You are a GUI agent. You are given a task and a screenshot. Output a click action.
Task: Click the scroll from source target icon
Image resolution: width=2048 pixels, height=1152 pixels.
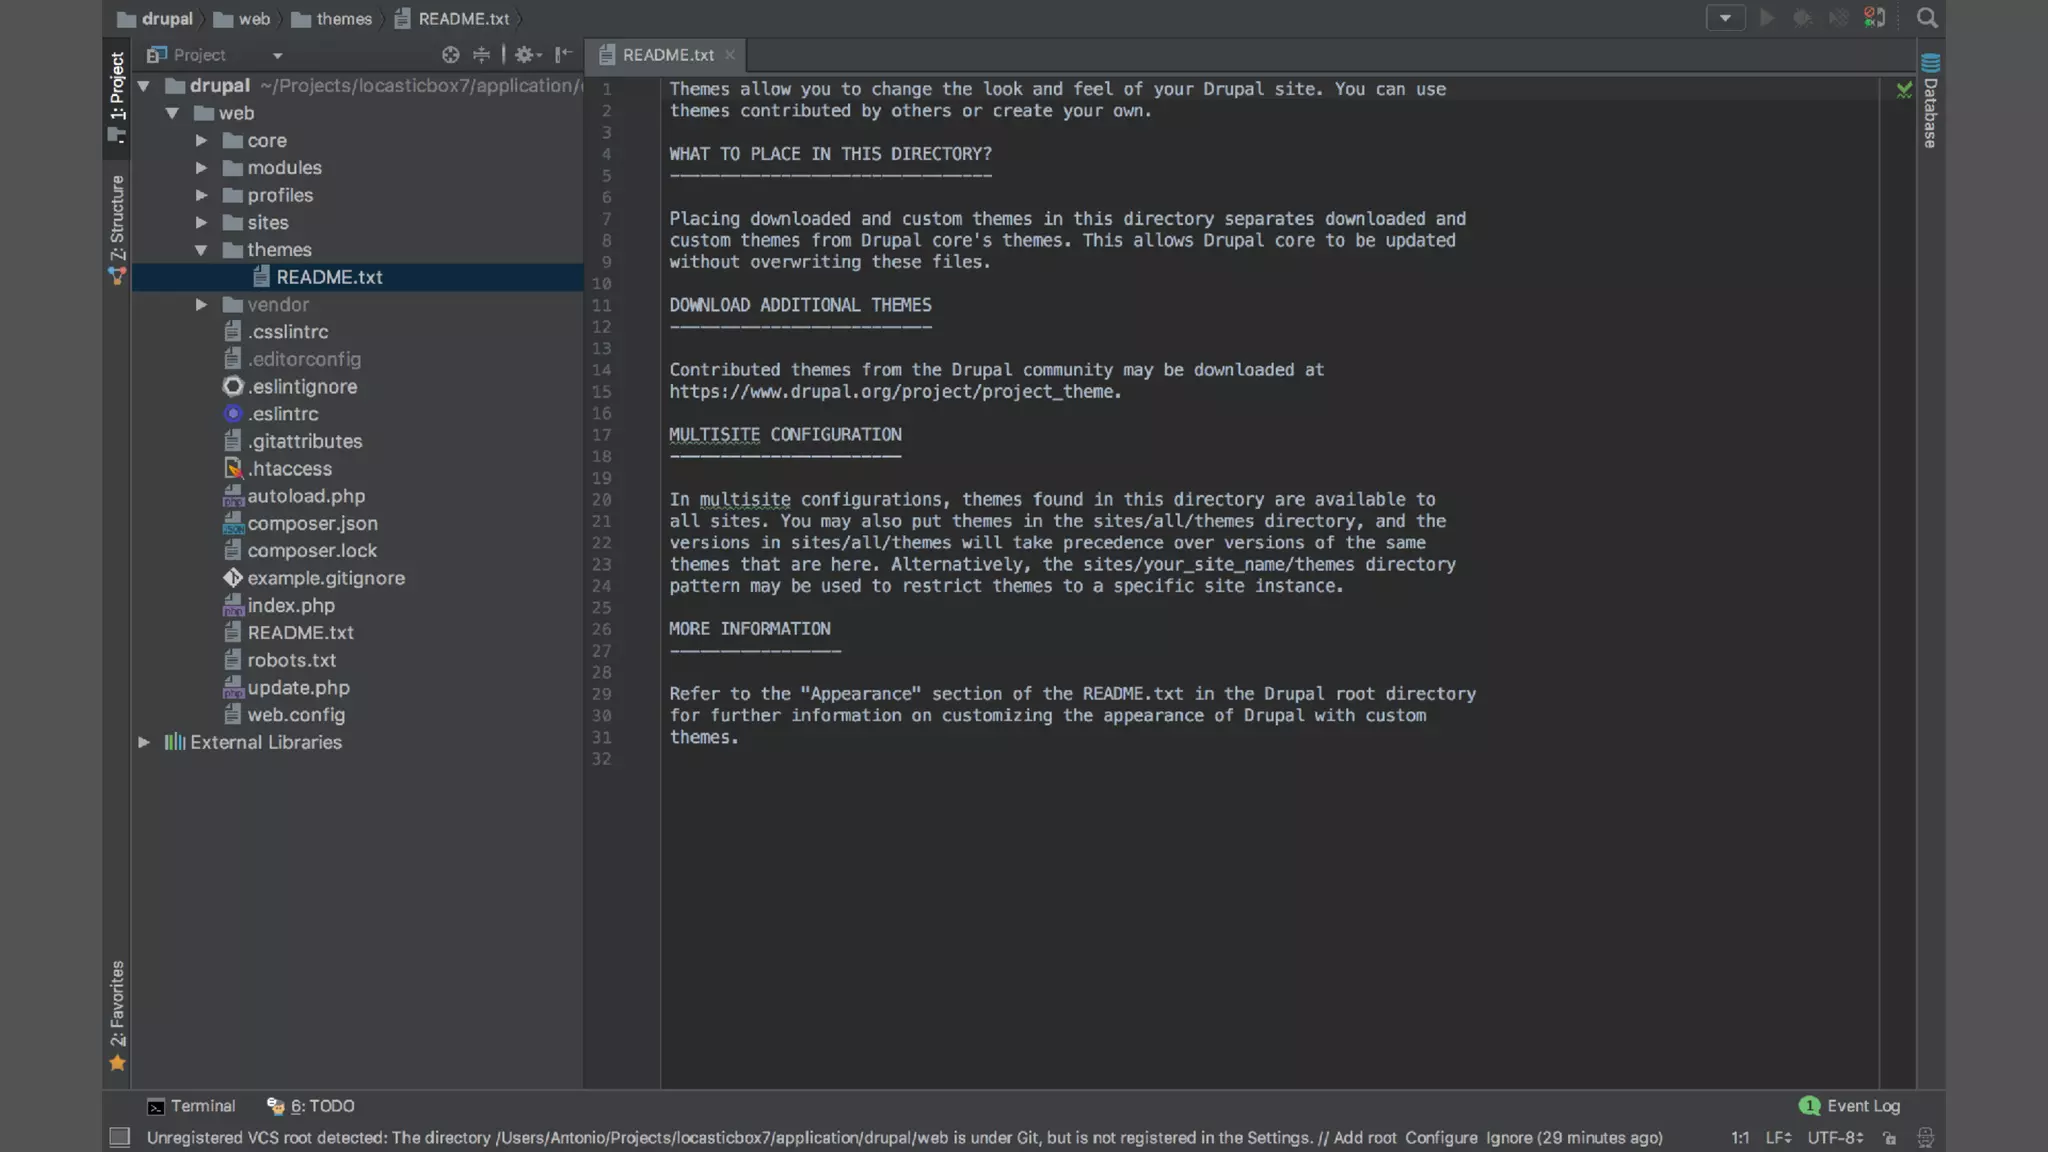coord(451,55)
